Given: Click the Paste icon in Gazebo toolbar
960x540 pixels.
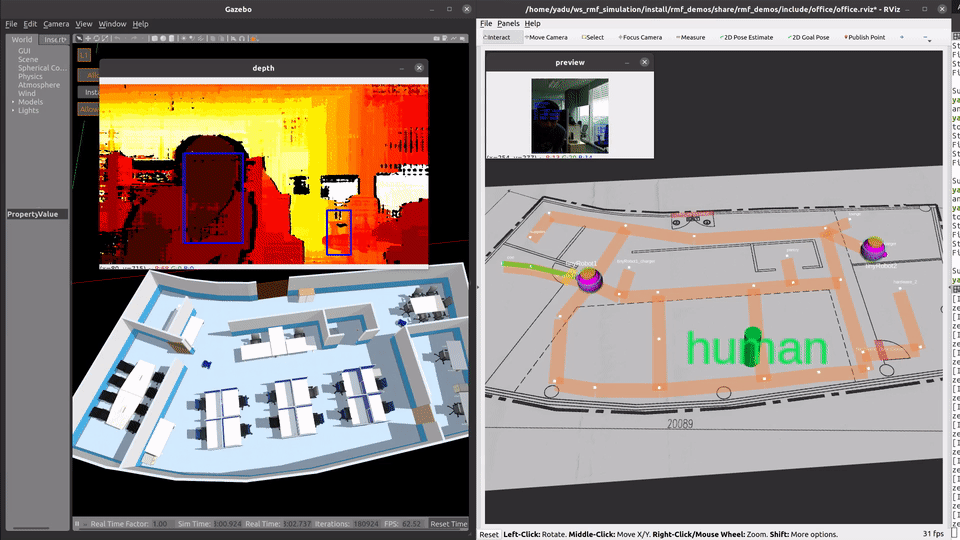Looking at the screenshot, I should (x=222, y=38).
